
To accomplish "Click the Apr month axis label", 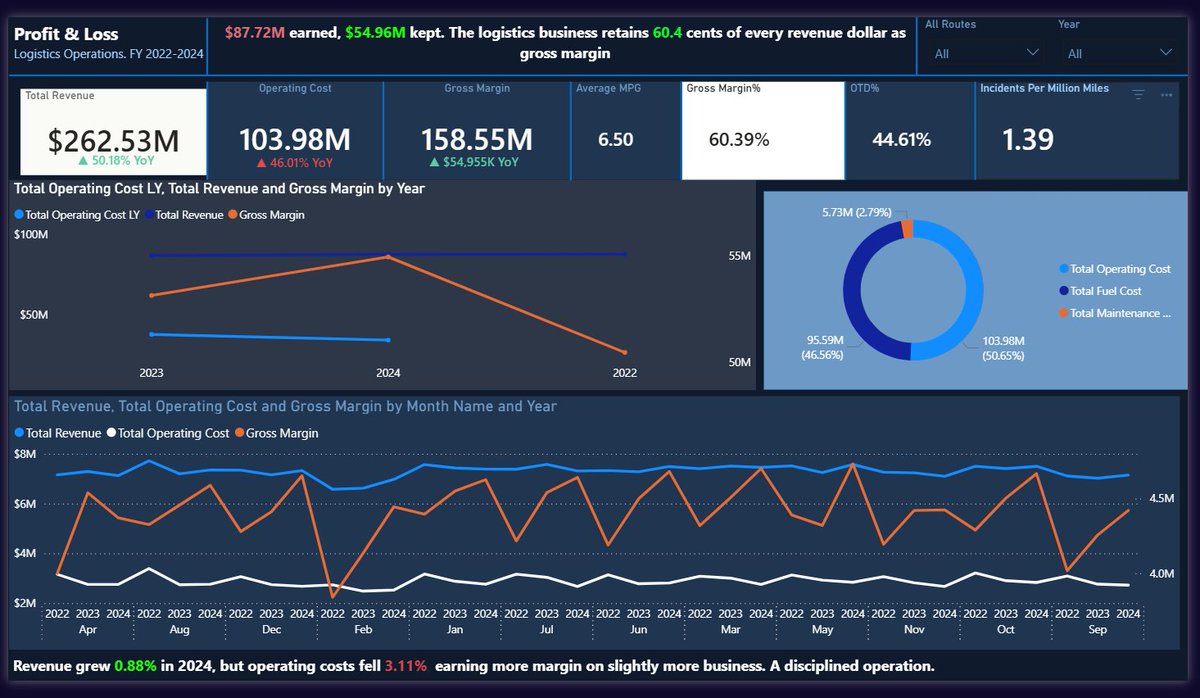I will coord(87,630).
